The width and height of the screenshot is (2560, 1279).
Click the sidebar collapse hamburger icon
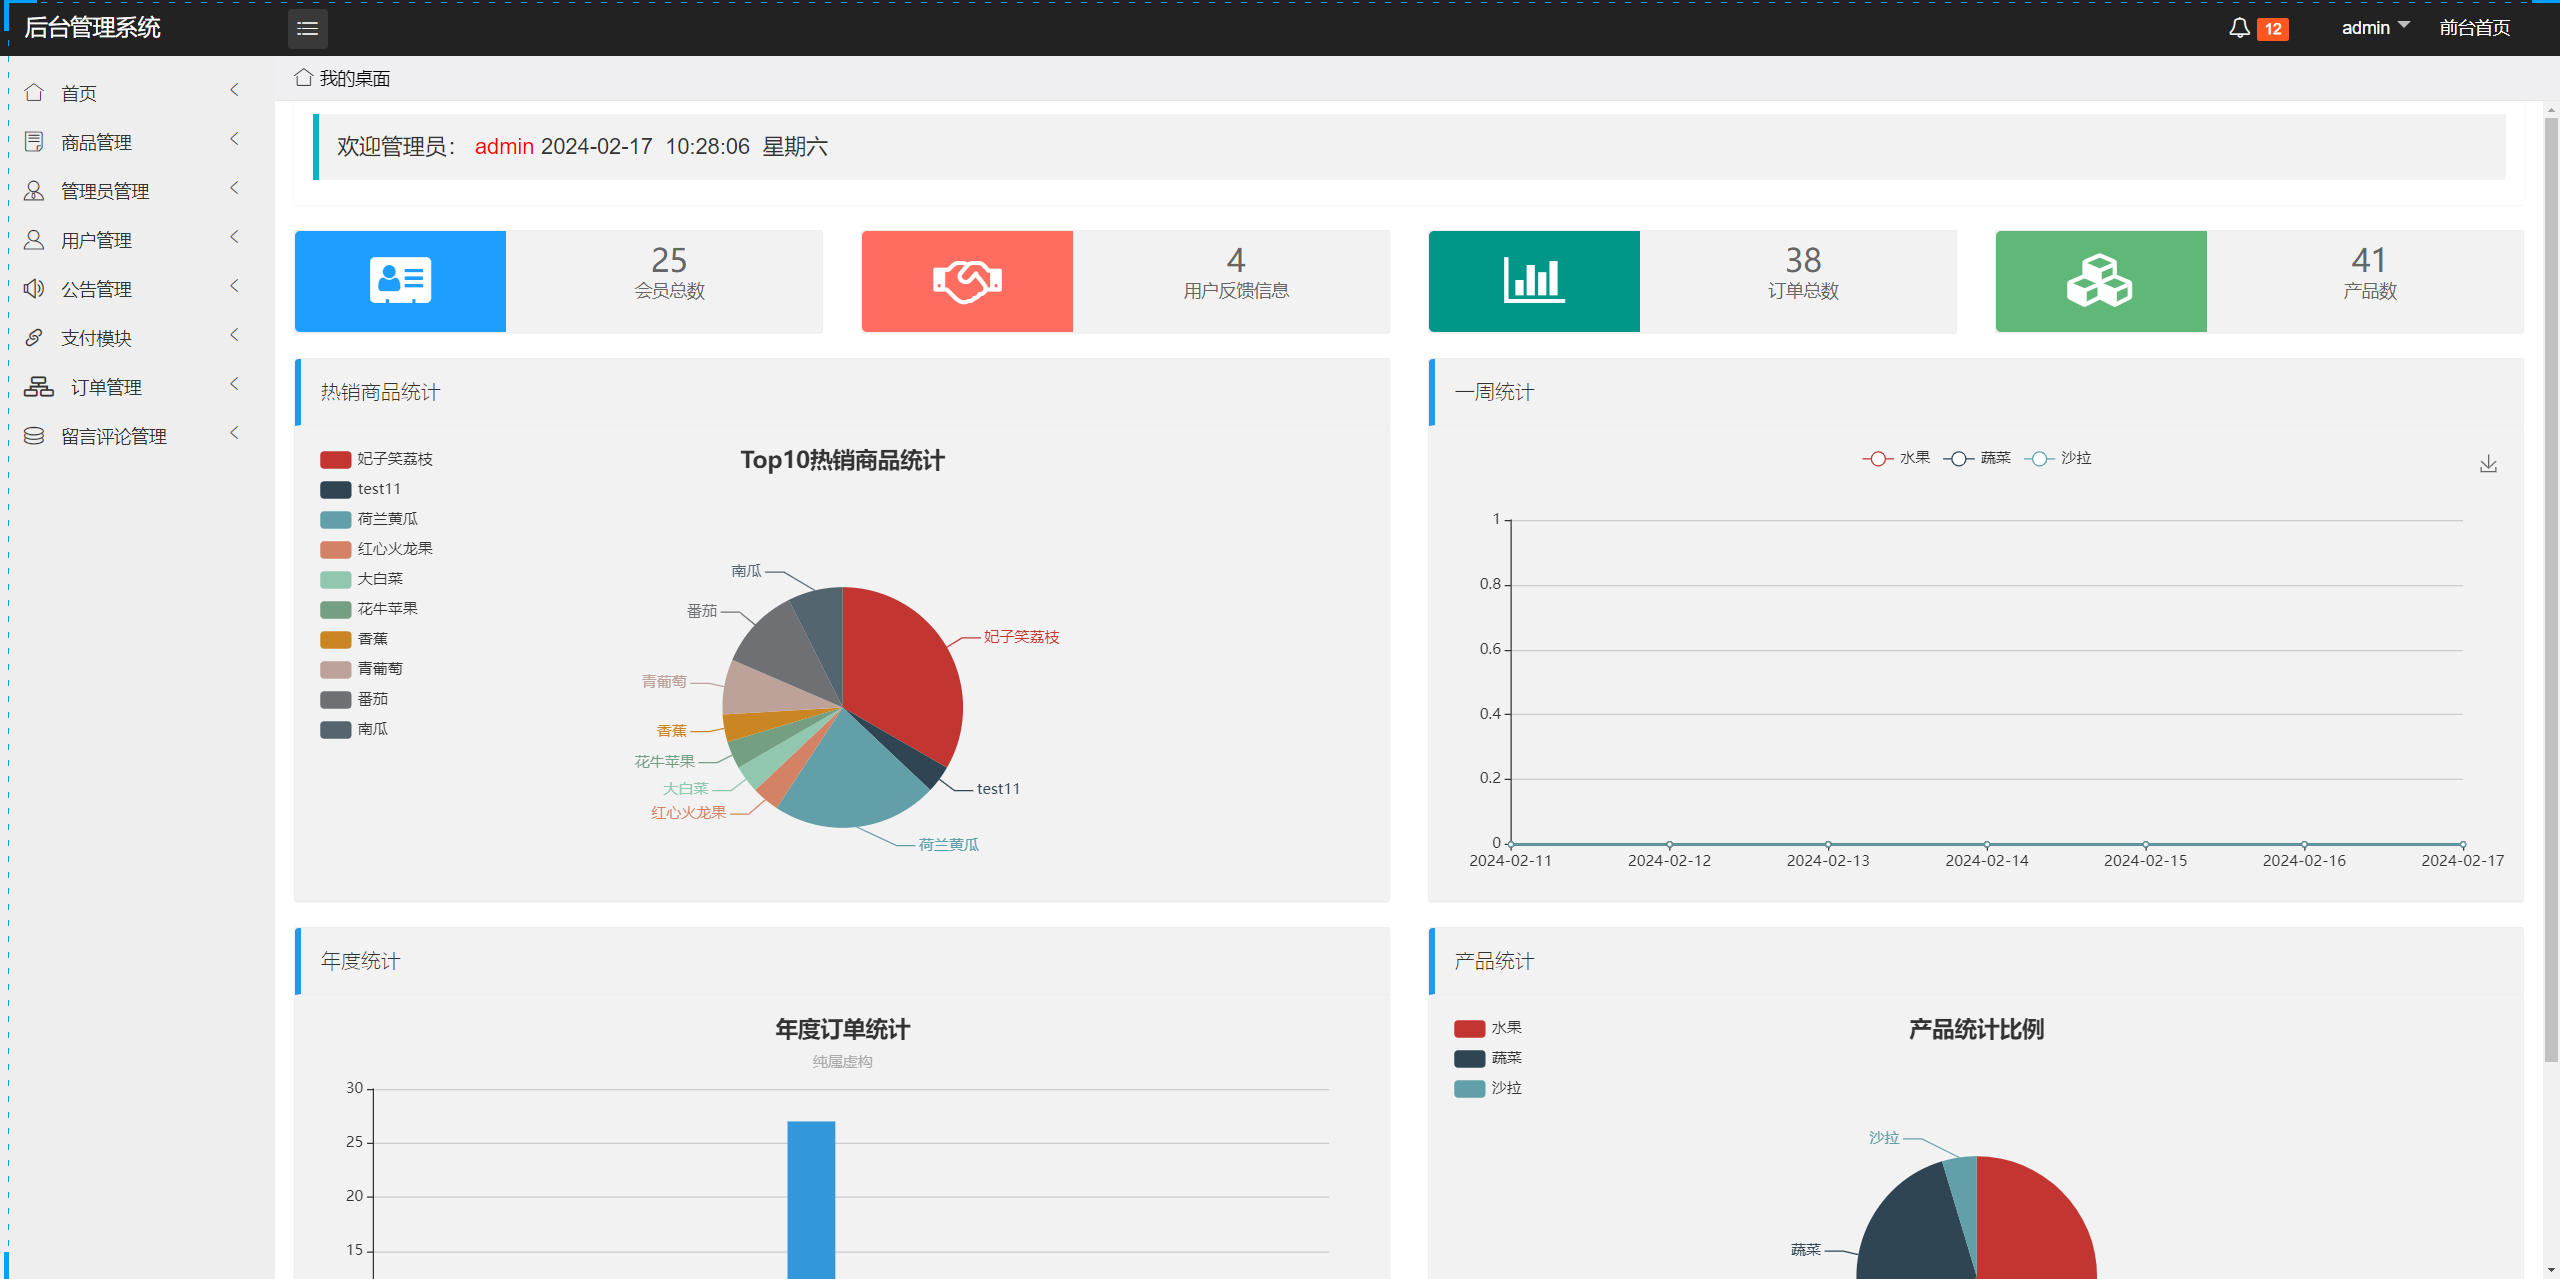point(307,28)
